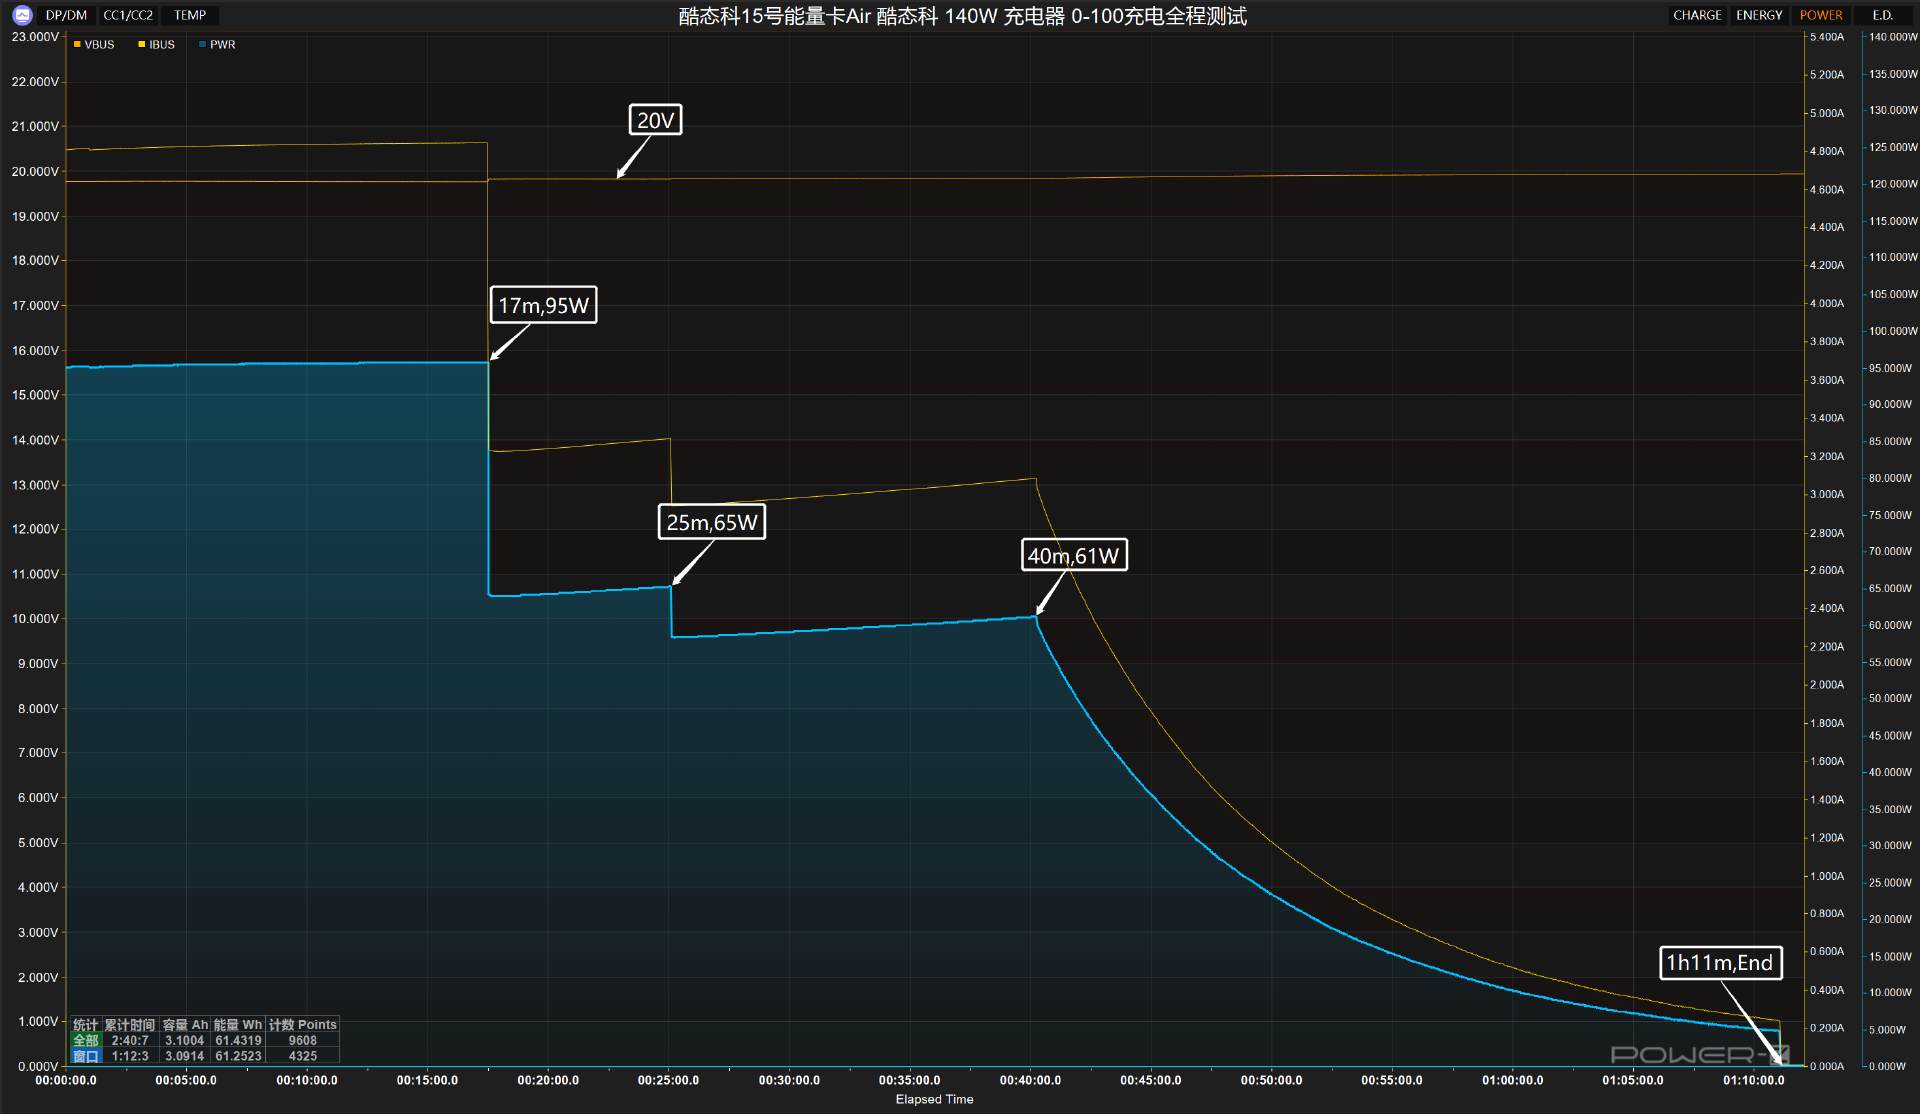Click the 40m,61W annotation marker
1920x1114 pixels.
[x=1073, y=556]
